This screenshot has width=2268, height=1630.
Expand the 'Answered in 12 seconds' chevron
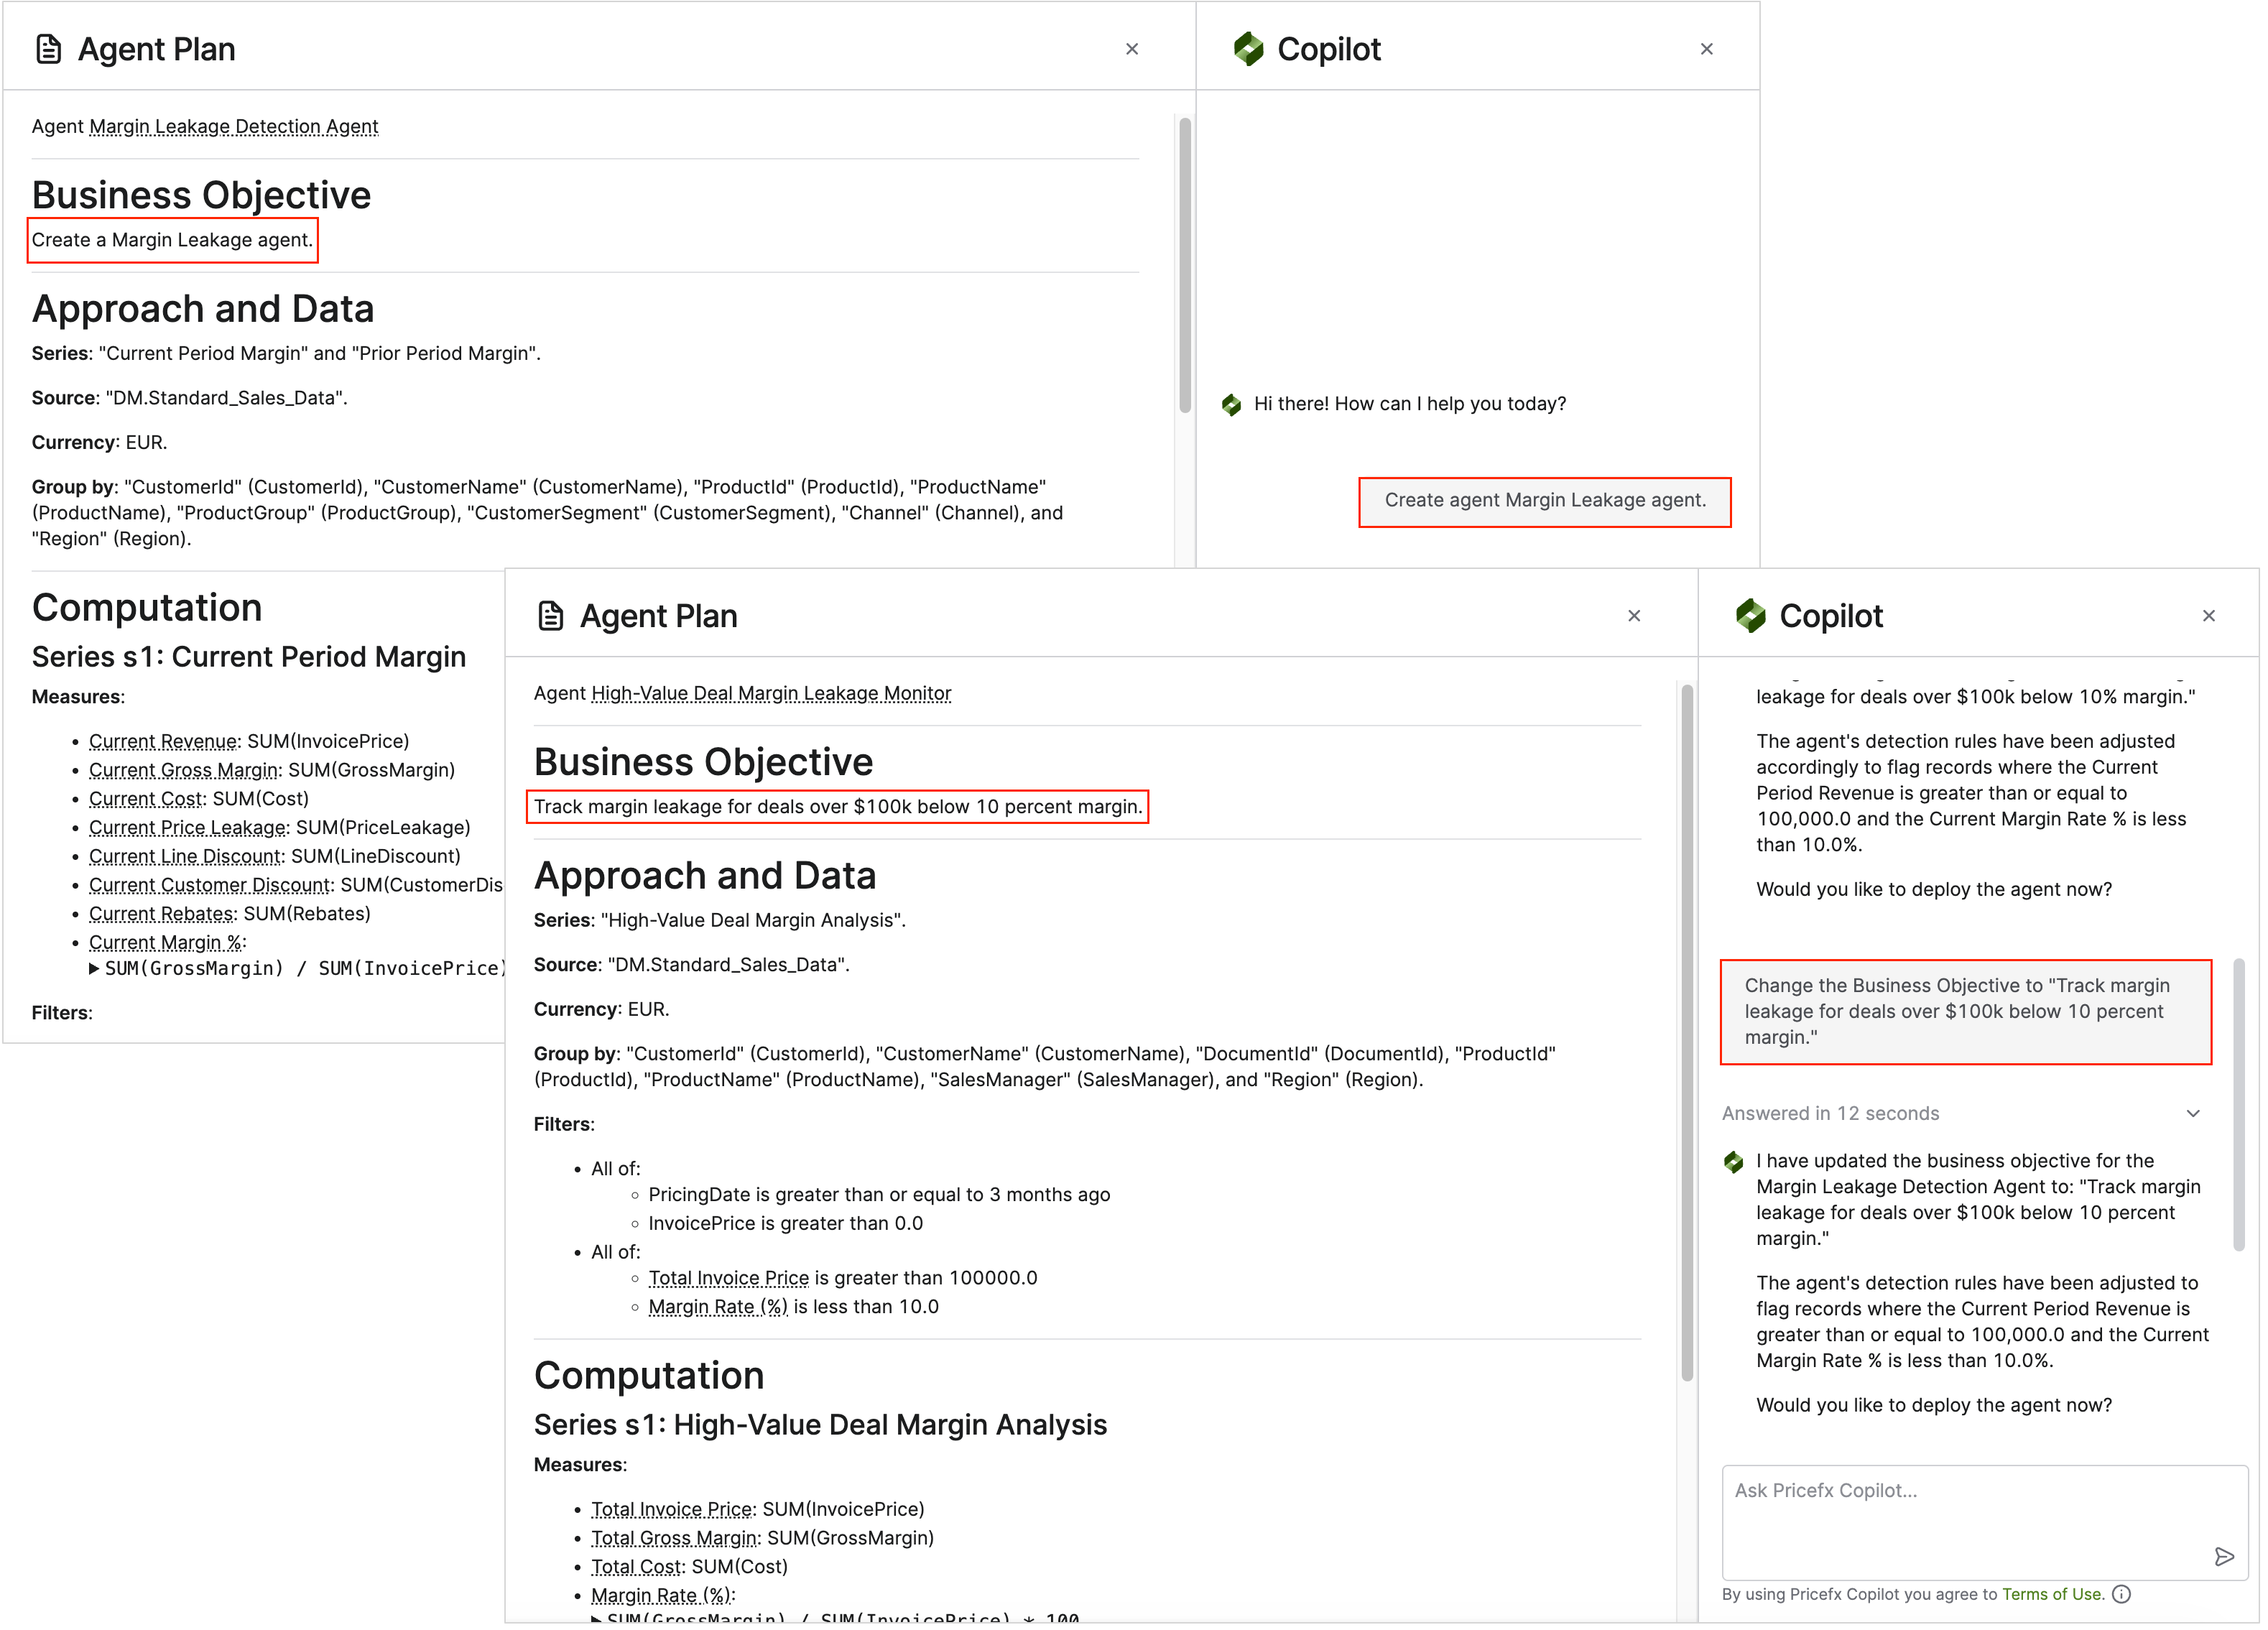pos(2193,1114)
